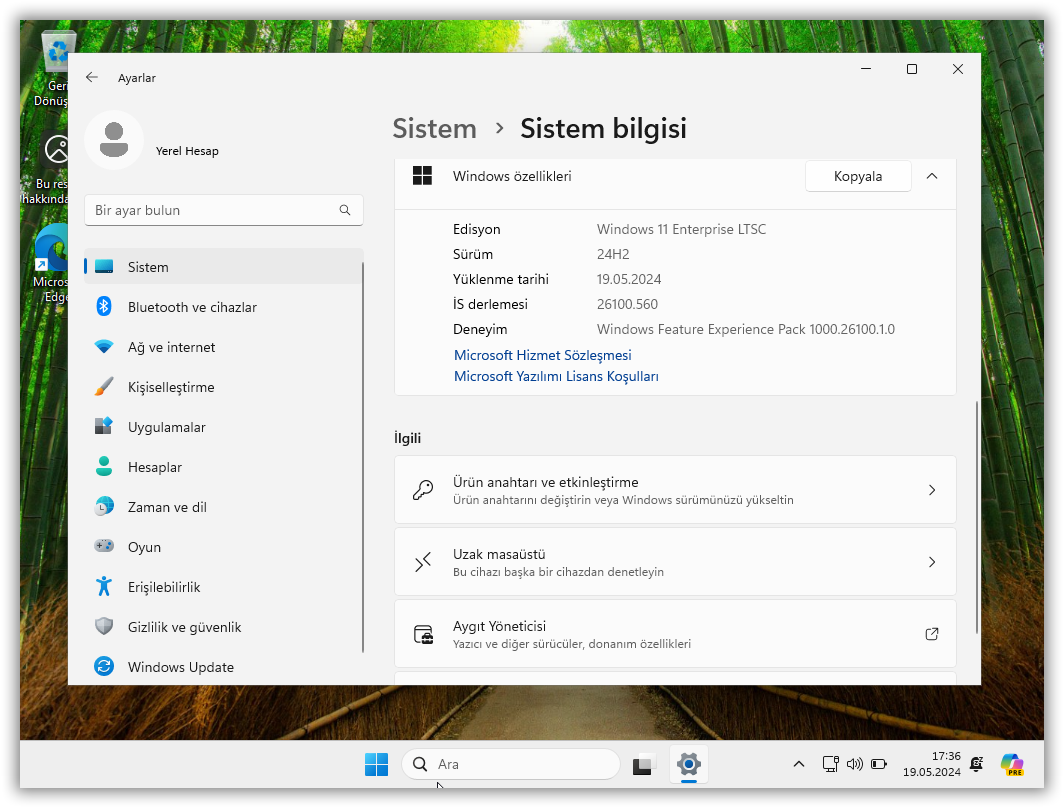Select Windows Update in sidebar
1064x808 pixels.
point(224,667)
